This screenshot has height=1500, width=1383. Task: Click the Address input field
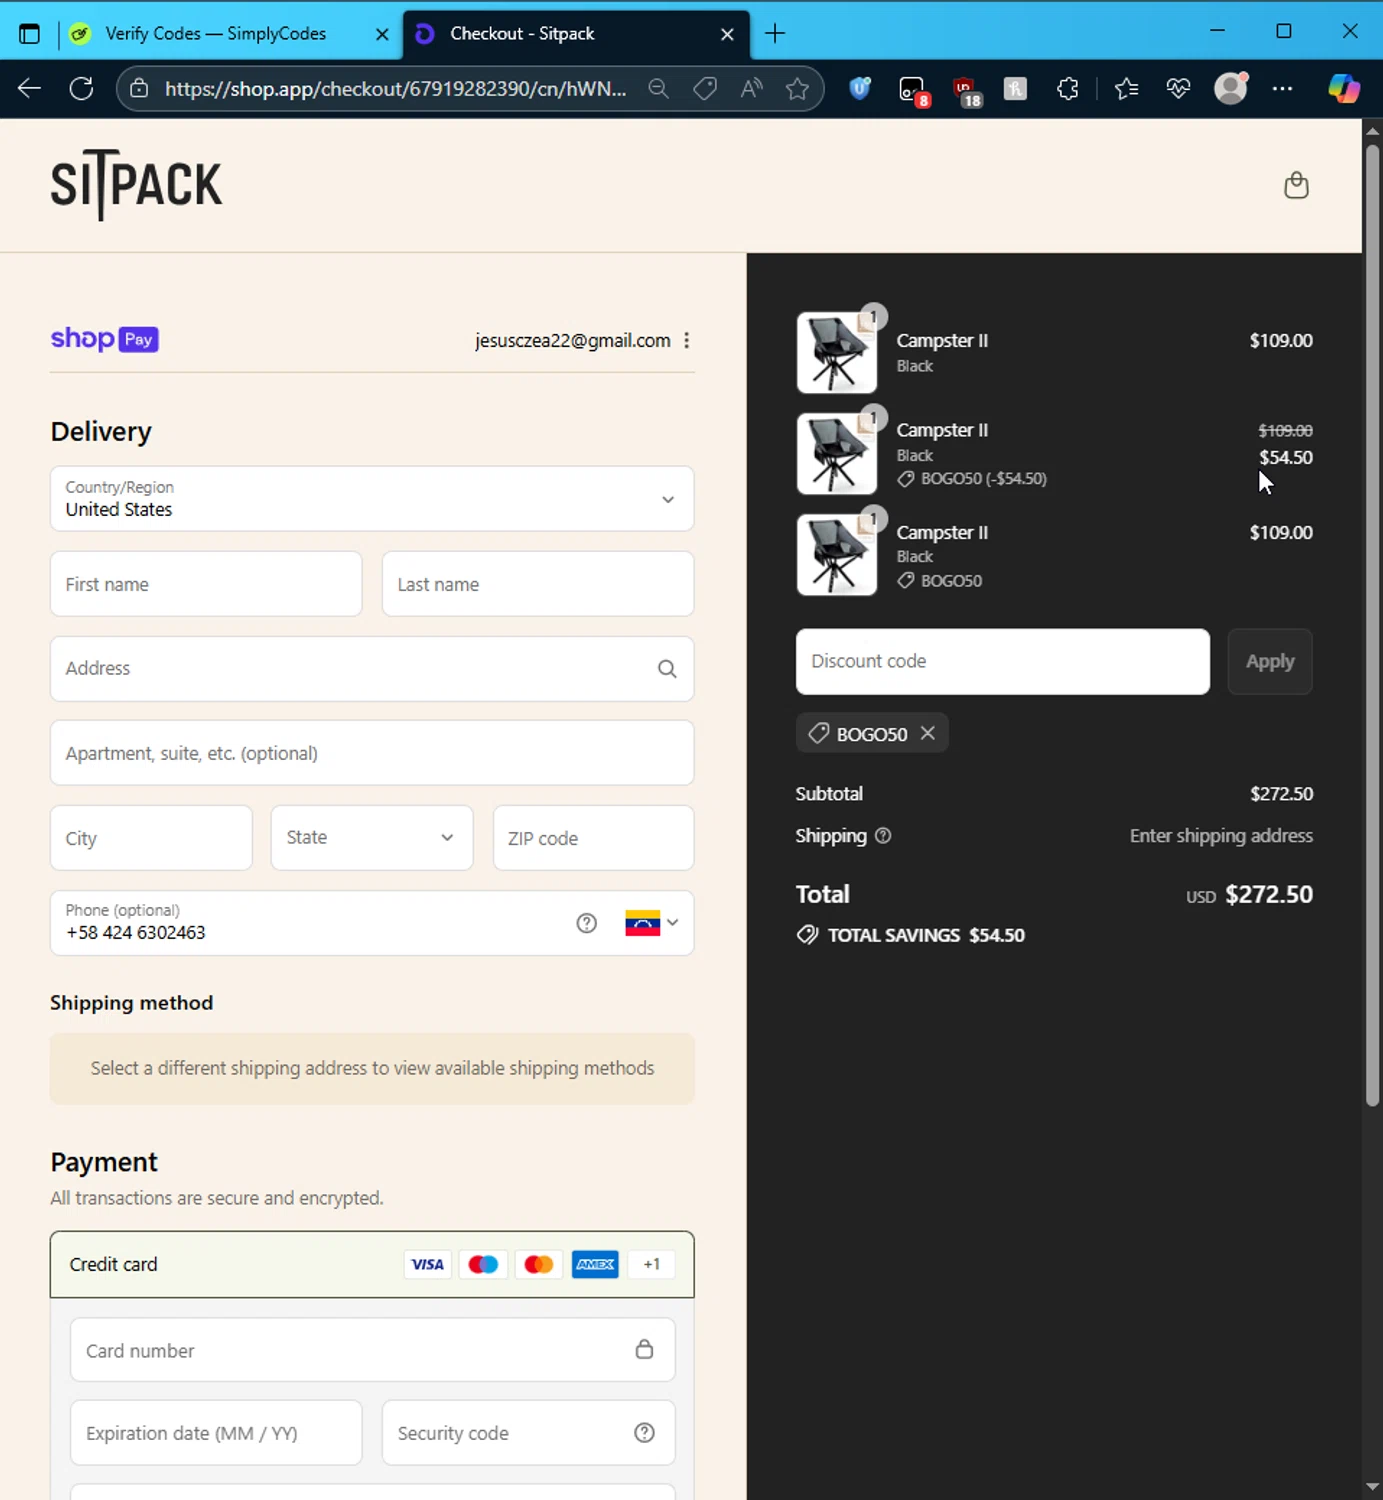click(x=372, y=669)
